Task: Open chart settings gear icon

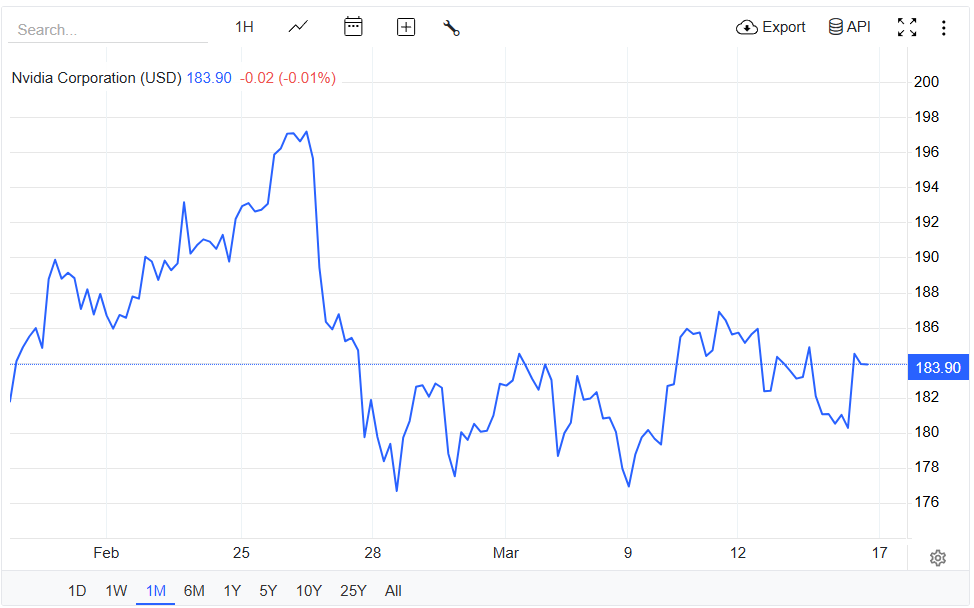Action: click(937, 558)
